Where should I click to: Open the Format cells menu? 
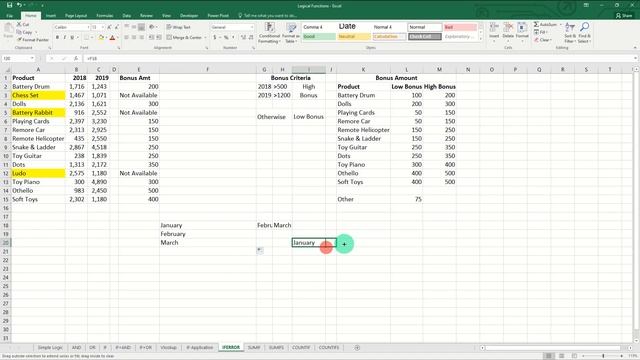pos(522,33)
